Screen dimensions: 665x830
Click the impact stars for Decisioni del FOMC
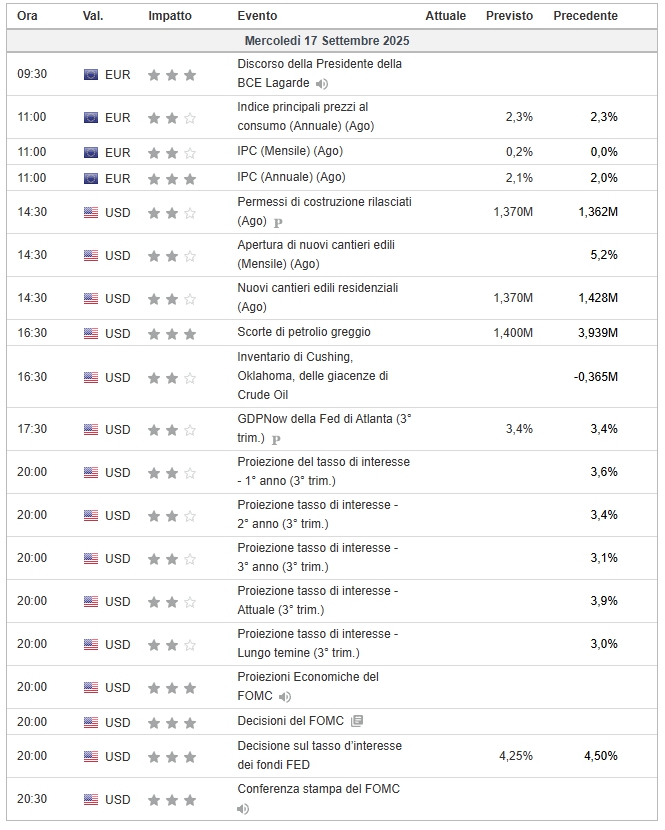[x=172, y=722]
